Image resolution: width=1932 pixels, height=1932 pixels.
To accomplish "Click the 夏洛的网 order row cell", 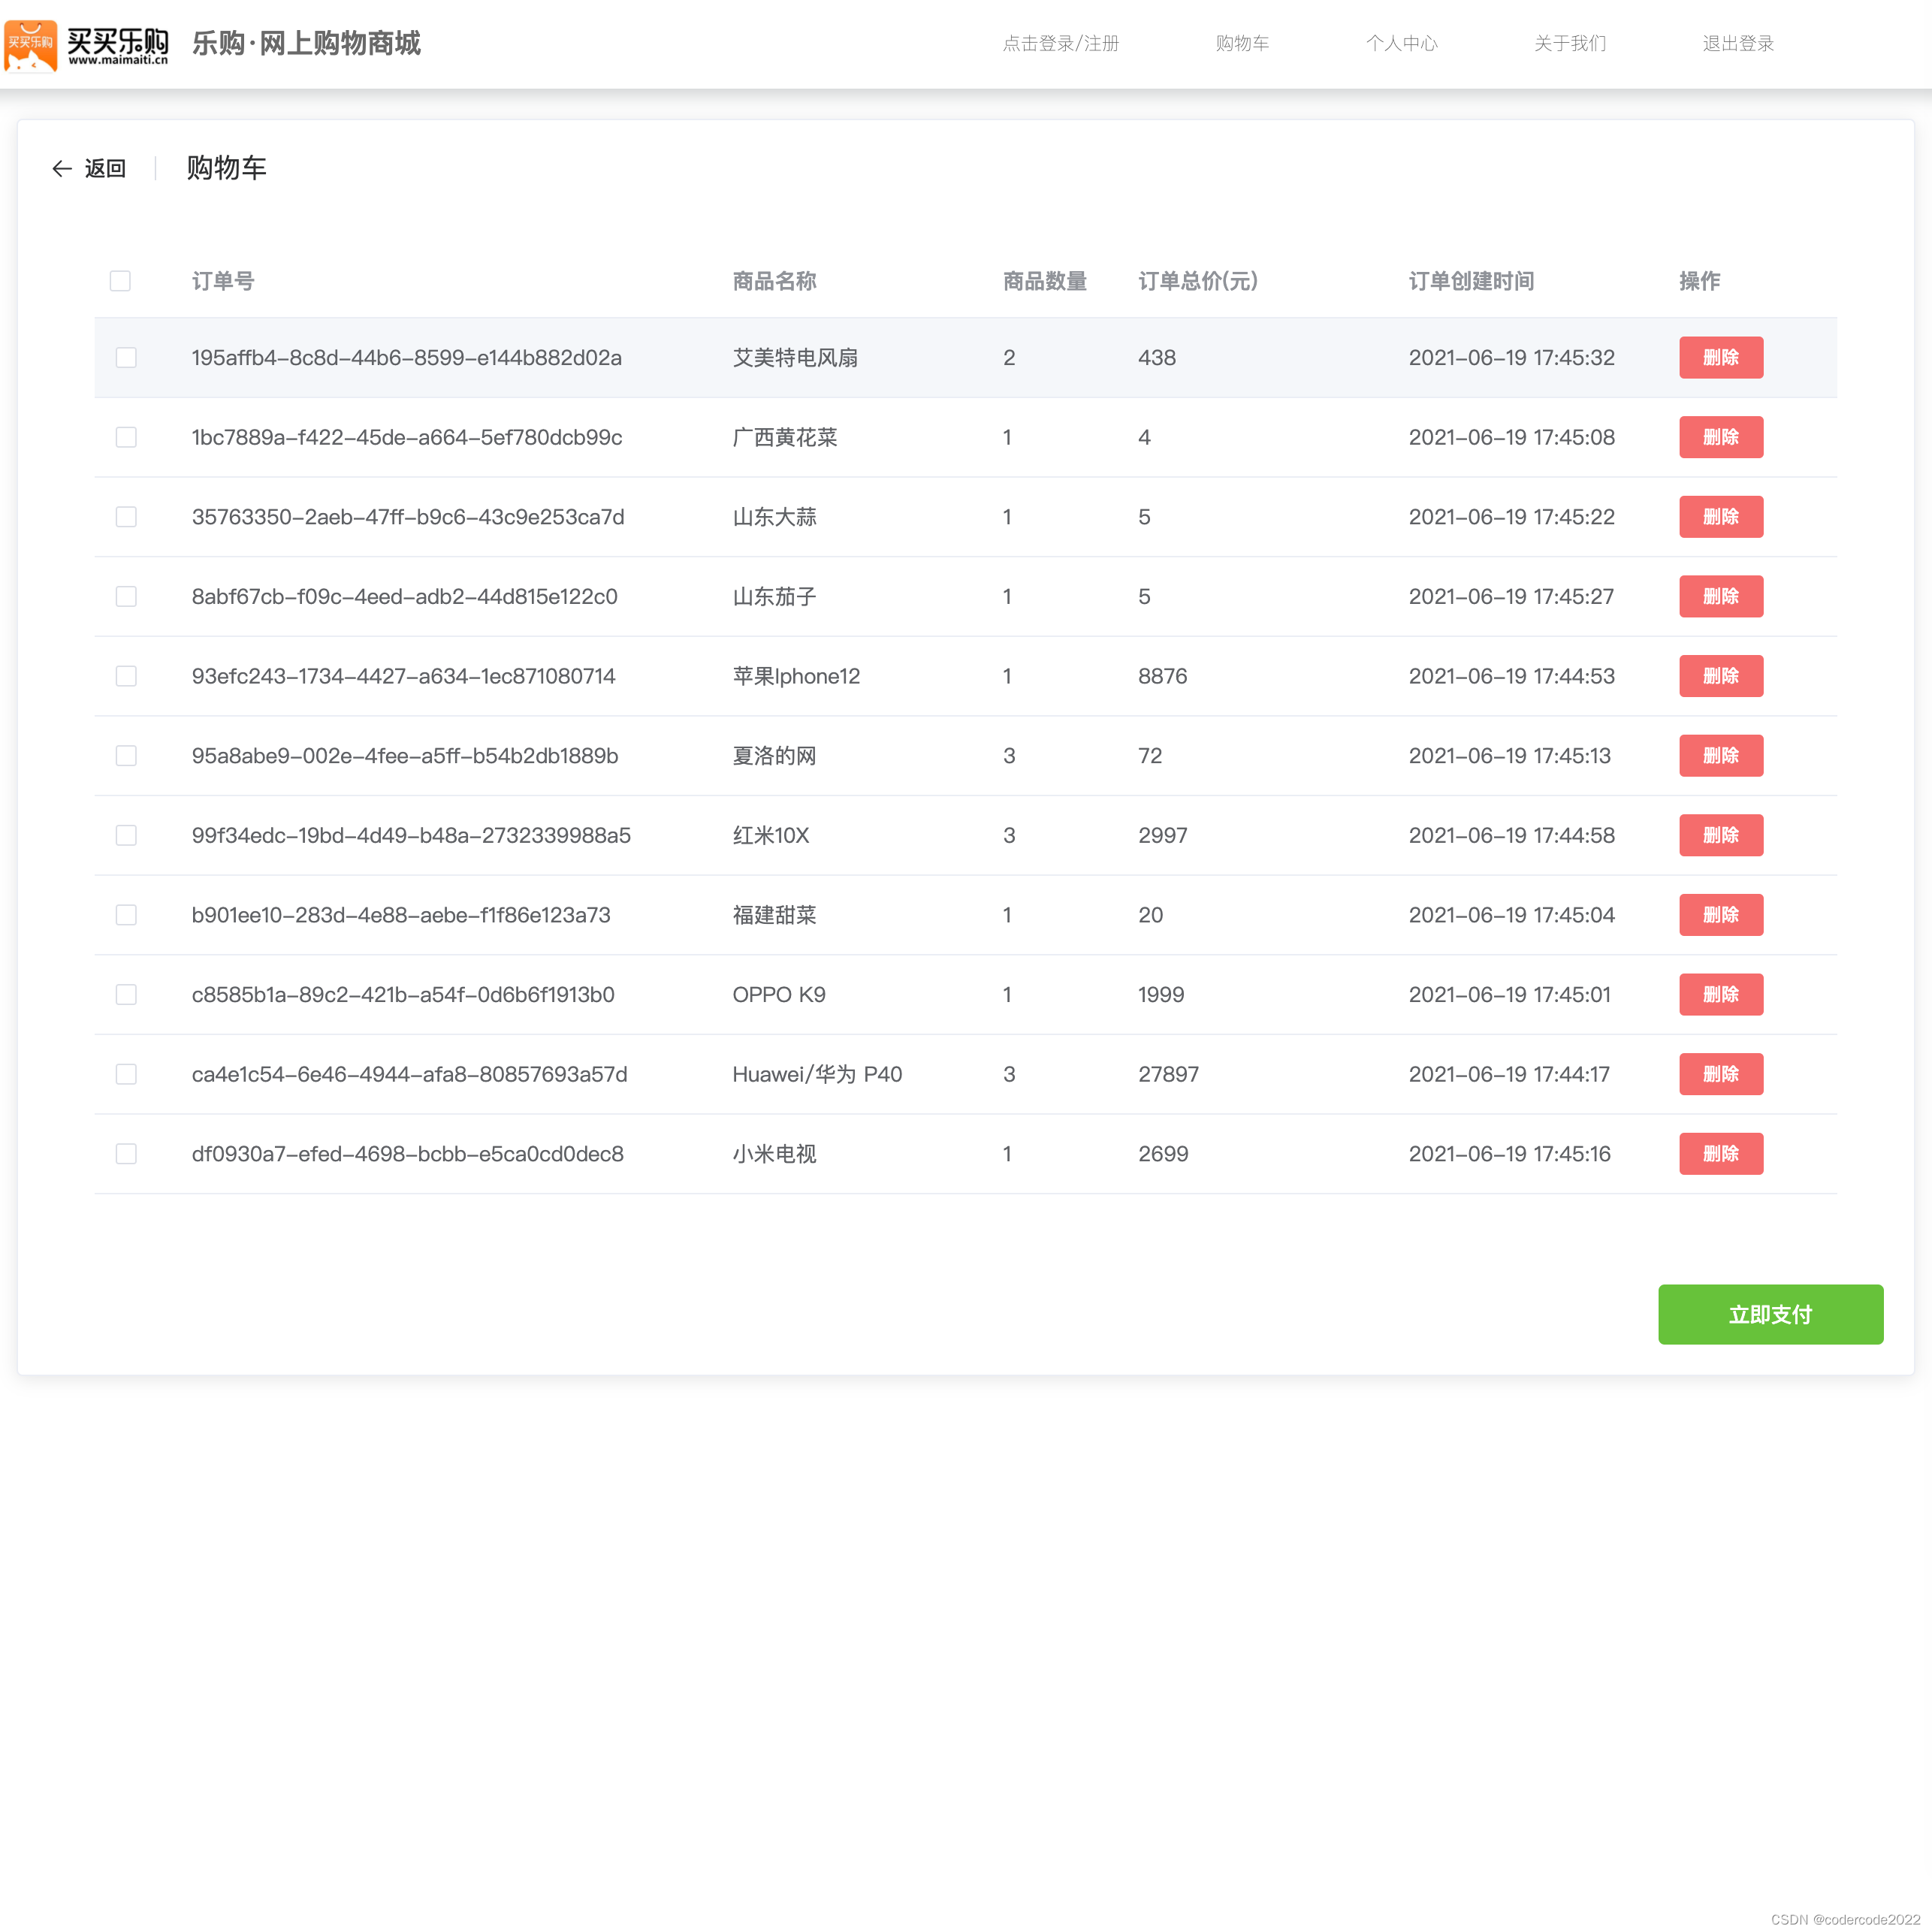I will pyautogui.click(x=774, y=756).
